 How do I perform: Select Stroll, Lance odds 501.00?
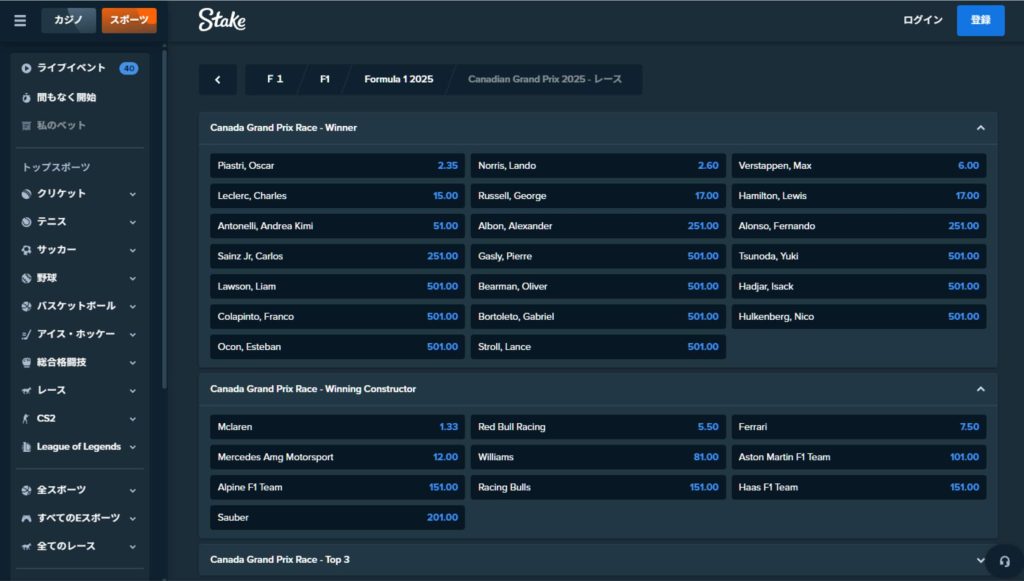(598, 347)
